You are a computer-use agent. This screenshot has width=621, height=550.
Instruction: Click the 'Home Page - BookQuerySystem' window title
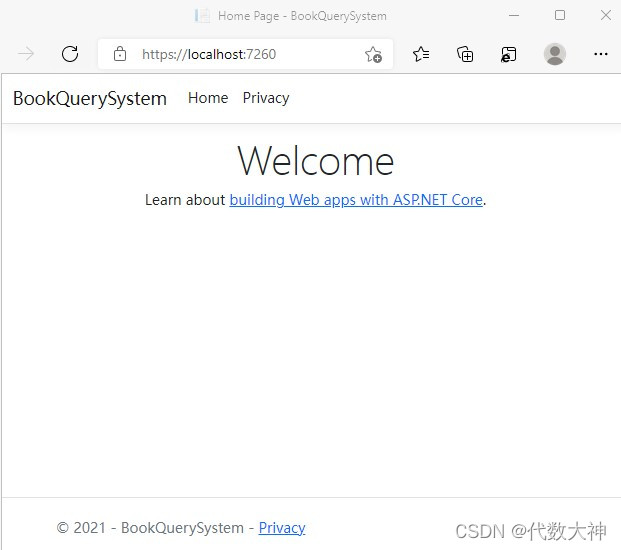tap(302, 16)
